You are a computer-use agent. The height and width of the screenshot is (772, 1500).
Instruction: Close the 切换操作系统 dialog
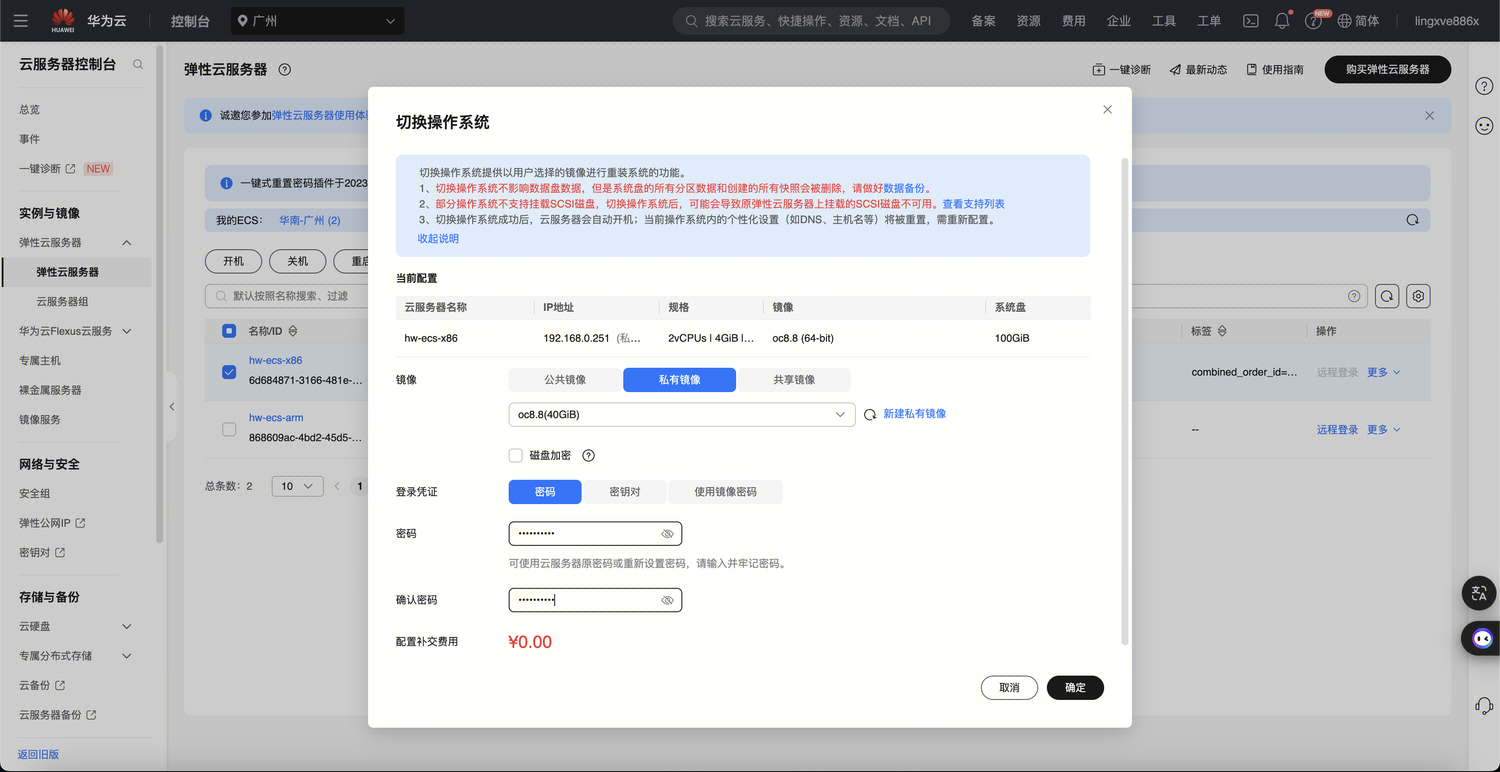1107,110
